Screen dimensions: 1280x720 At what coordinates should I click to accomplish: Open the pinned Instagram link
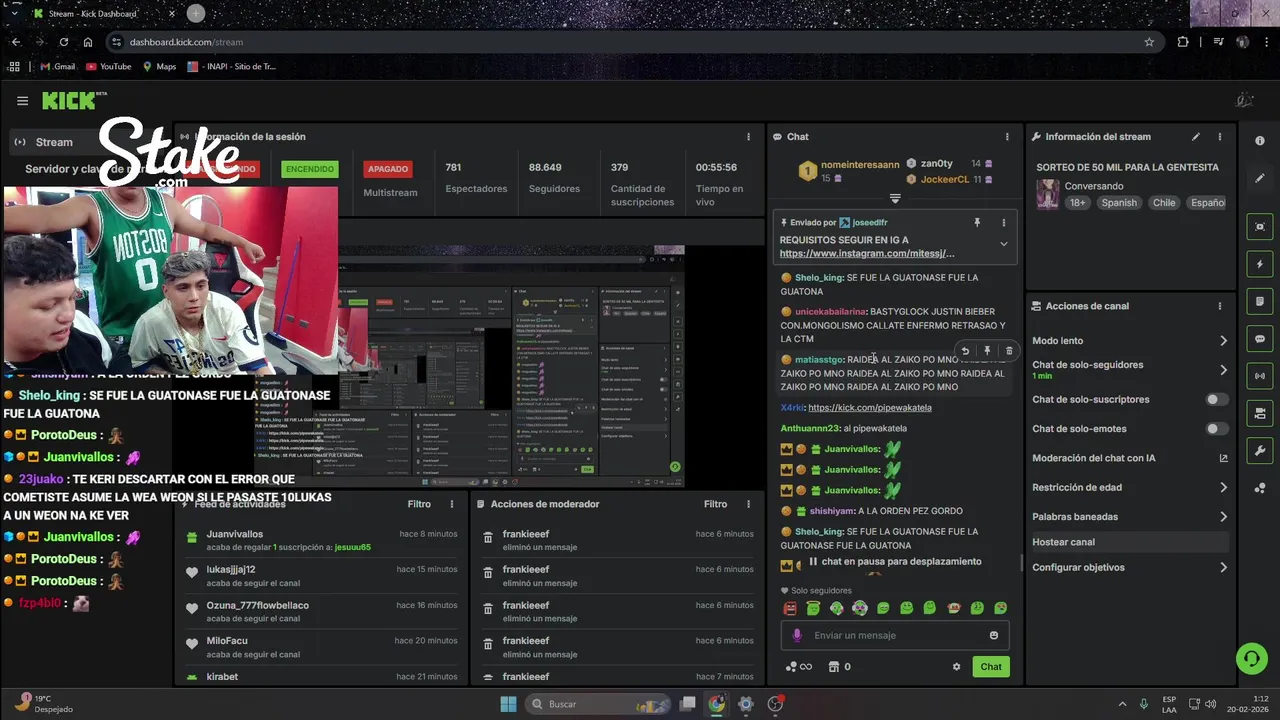coord(867,254)
